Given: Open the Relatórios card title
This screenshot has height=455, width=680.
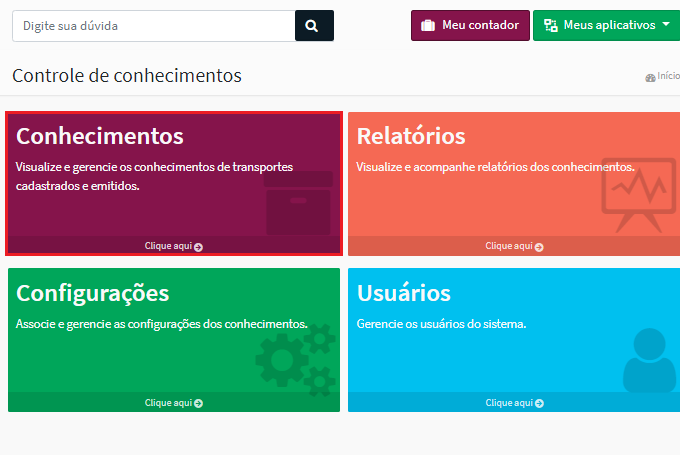Looking at the screenshot, I should tap(411, 136).
